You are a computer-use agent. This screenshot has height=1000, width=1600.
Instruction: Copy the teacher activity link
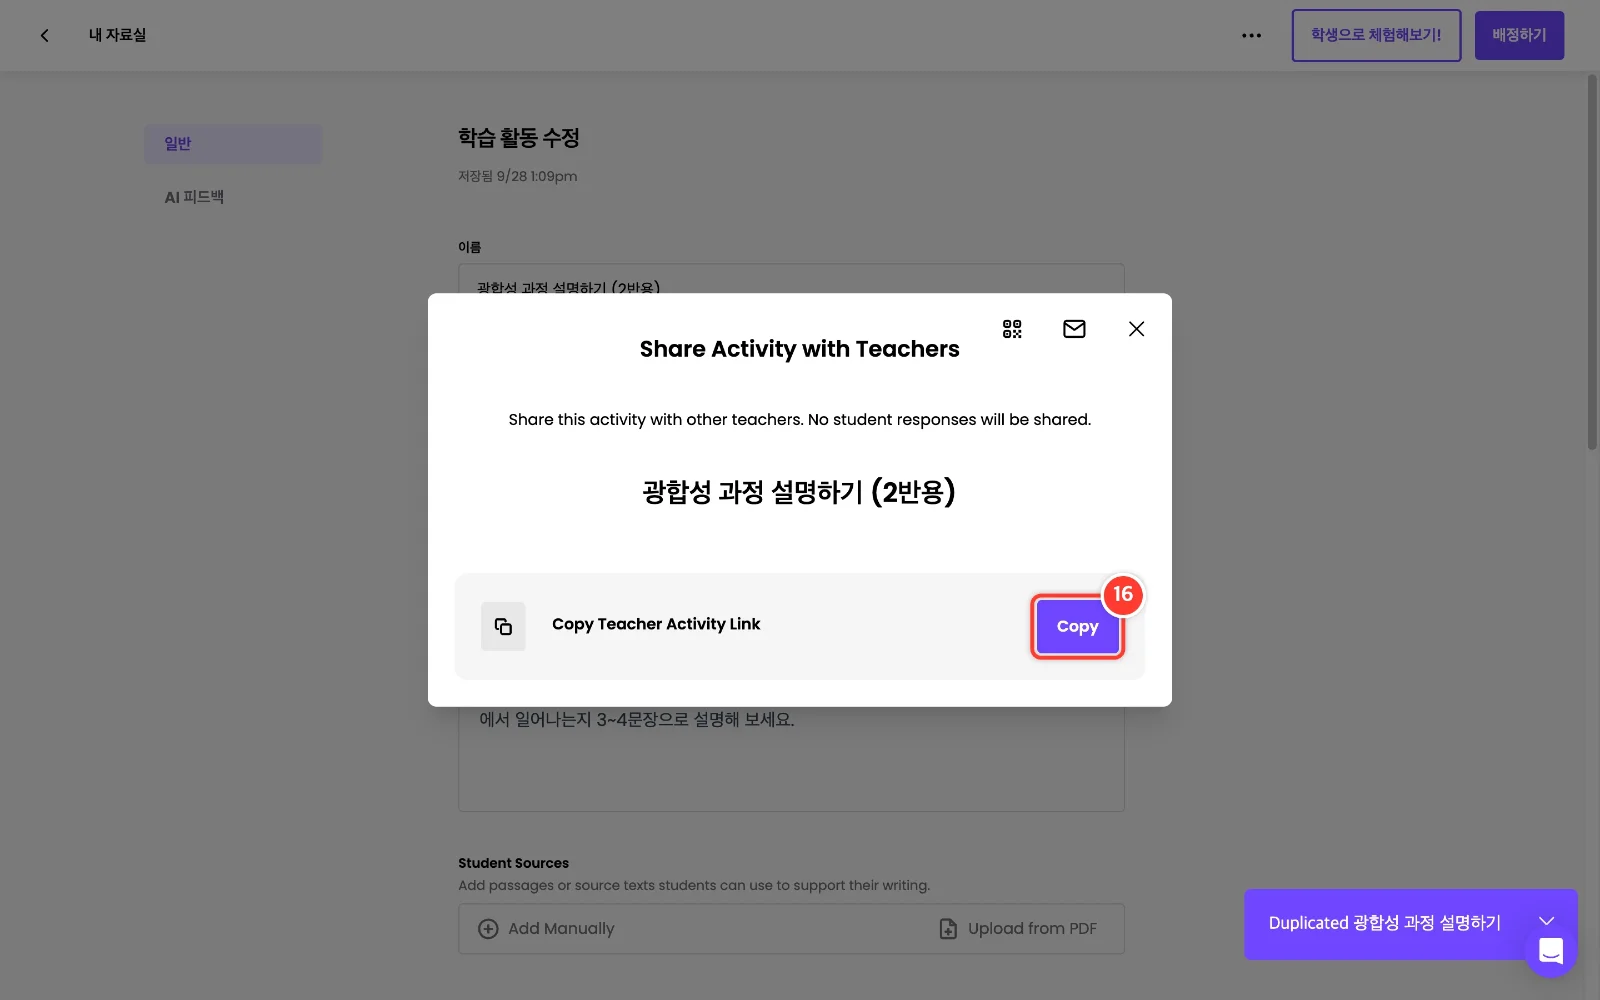coord(1077,626)
